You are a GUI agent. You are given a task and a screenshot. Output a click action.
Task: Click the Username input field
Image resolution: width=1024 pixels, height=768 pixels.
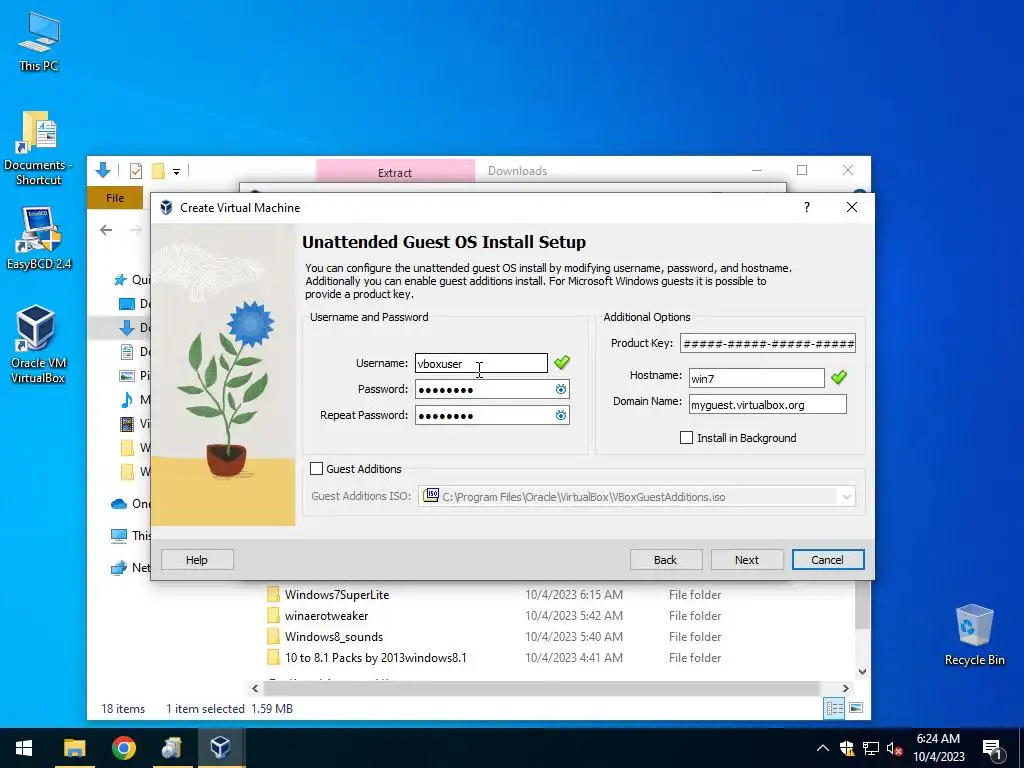[481, 363]
